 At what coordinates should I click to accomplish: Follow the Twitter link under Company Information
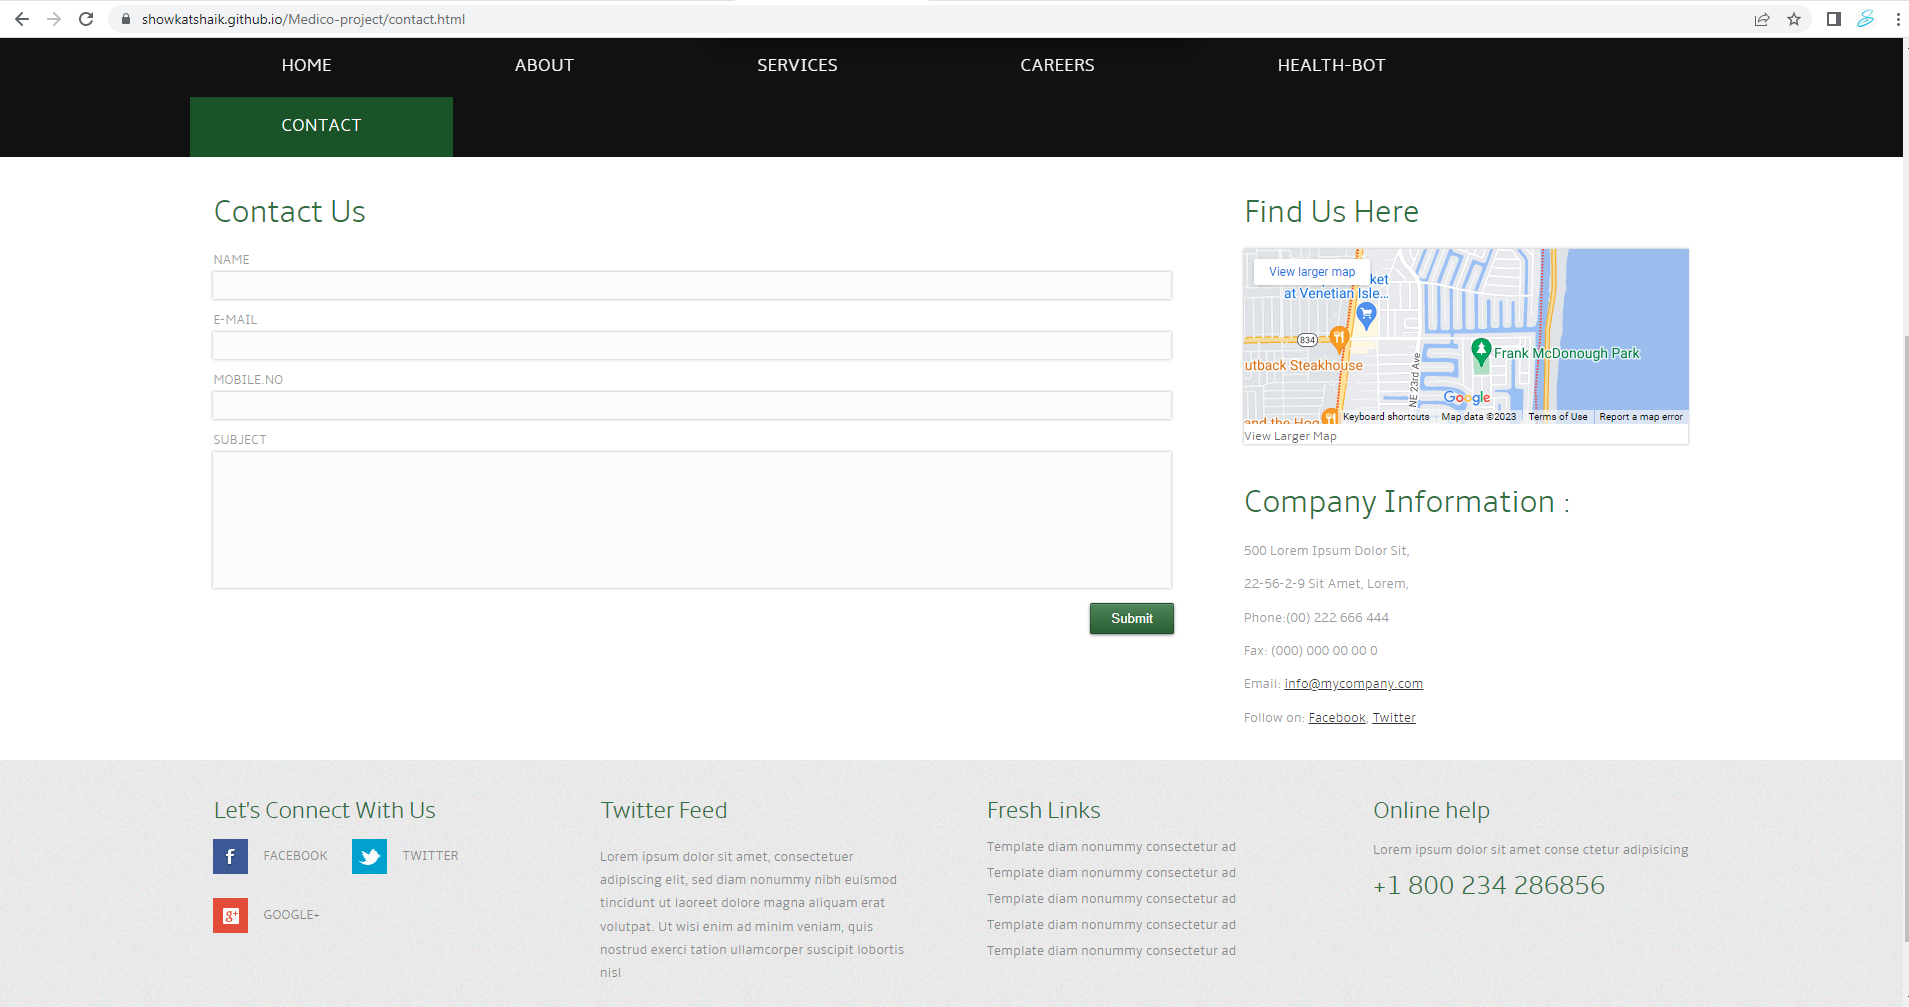coord(1393,717)
